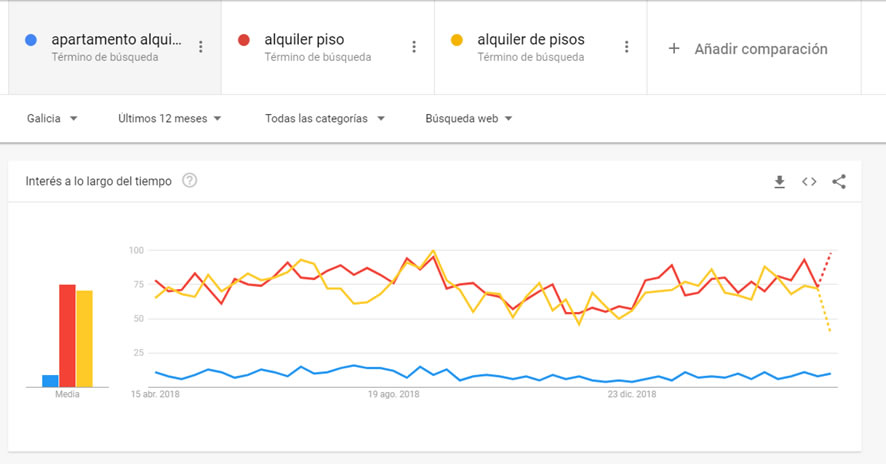Open the 'Últimos 12 meses' time range dropdown

[170, 119]
